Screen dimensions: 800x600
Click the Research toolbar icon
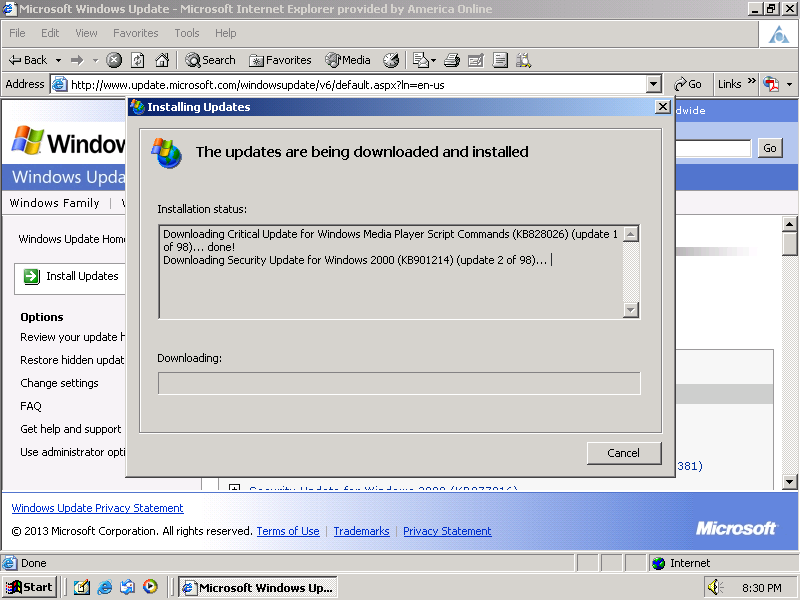click(x=523, y=60)
